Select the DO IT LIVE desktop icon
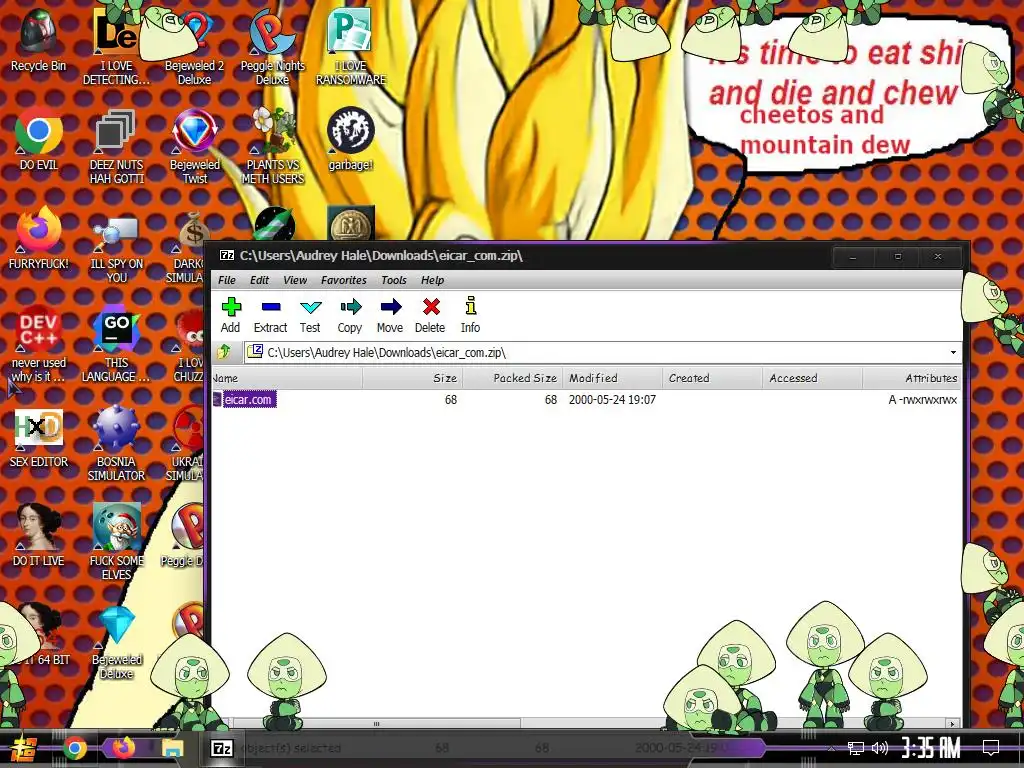Image resolution: width=1024 pixels, height=768 pixels. [39, 536]
